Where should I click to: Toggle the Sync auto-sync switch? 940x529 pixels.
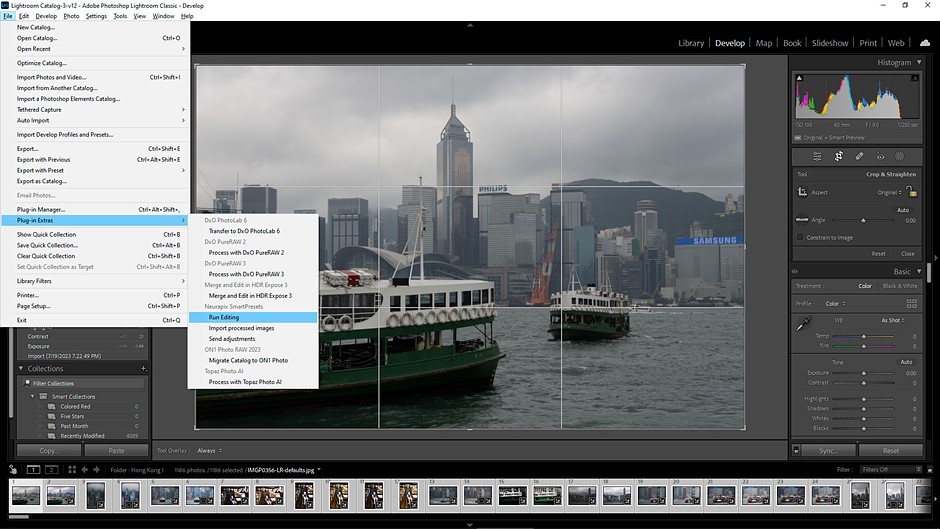(796, 450)
